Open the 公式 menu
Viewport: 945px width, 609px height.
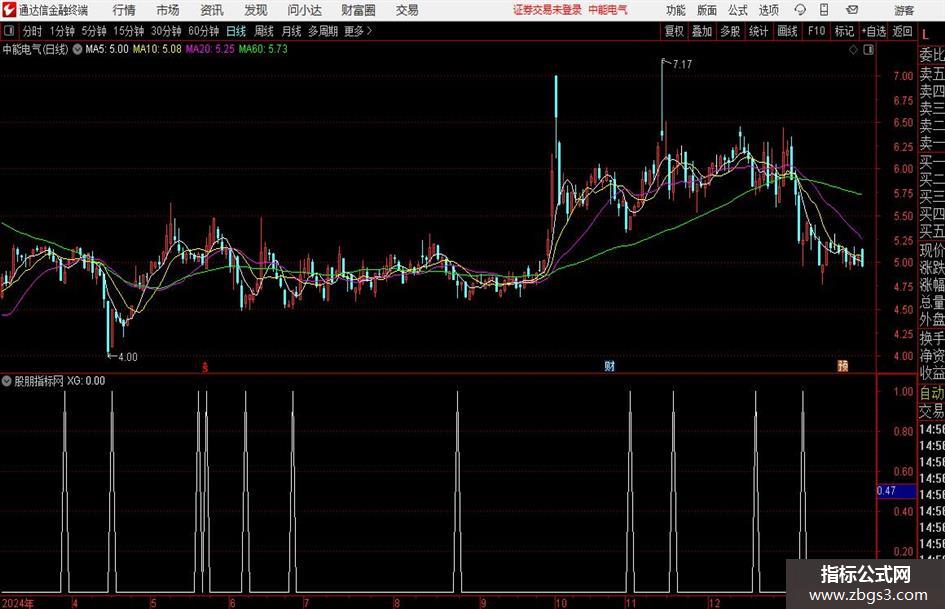pyautogui.click(x=737, y=10)
